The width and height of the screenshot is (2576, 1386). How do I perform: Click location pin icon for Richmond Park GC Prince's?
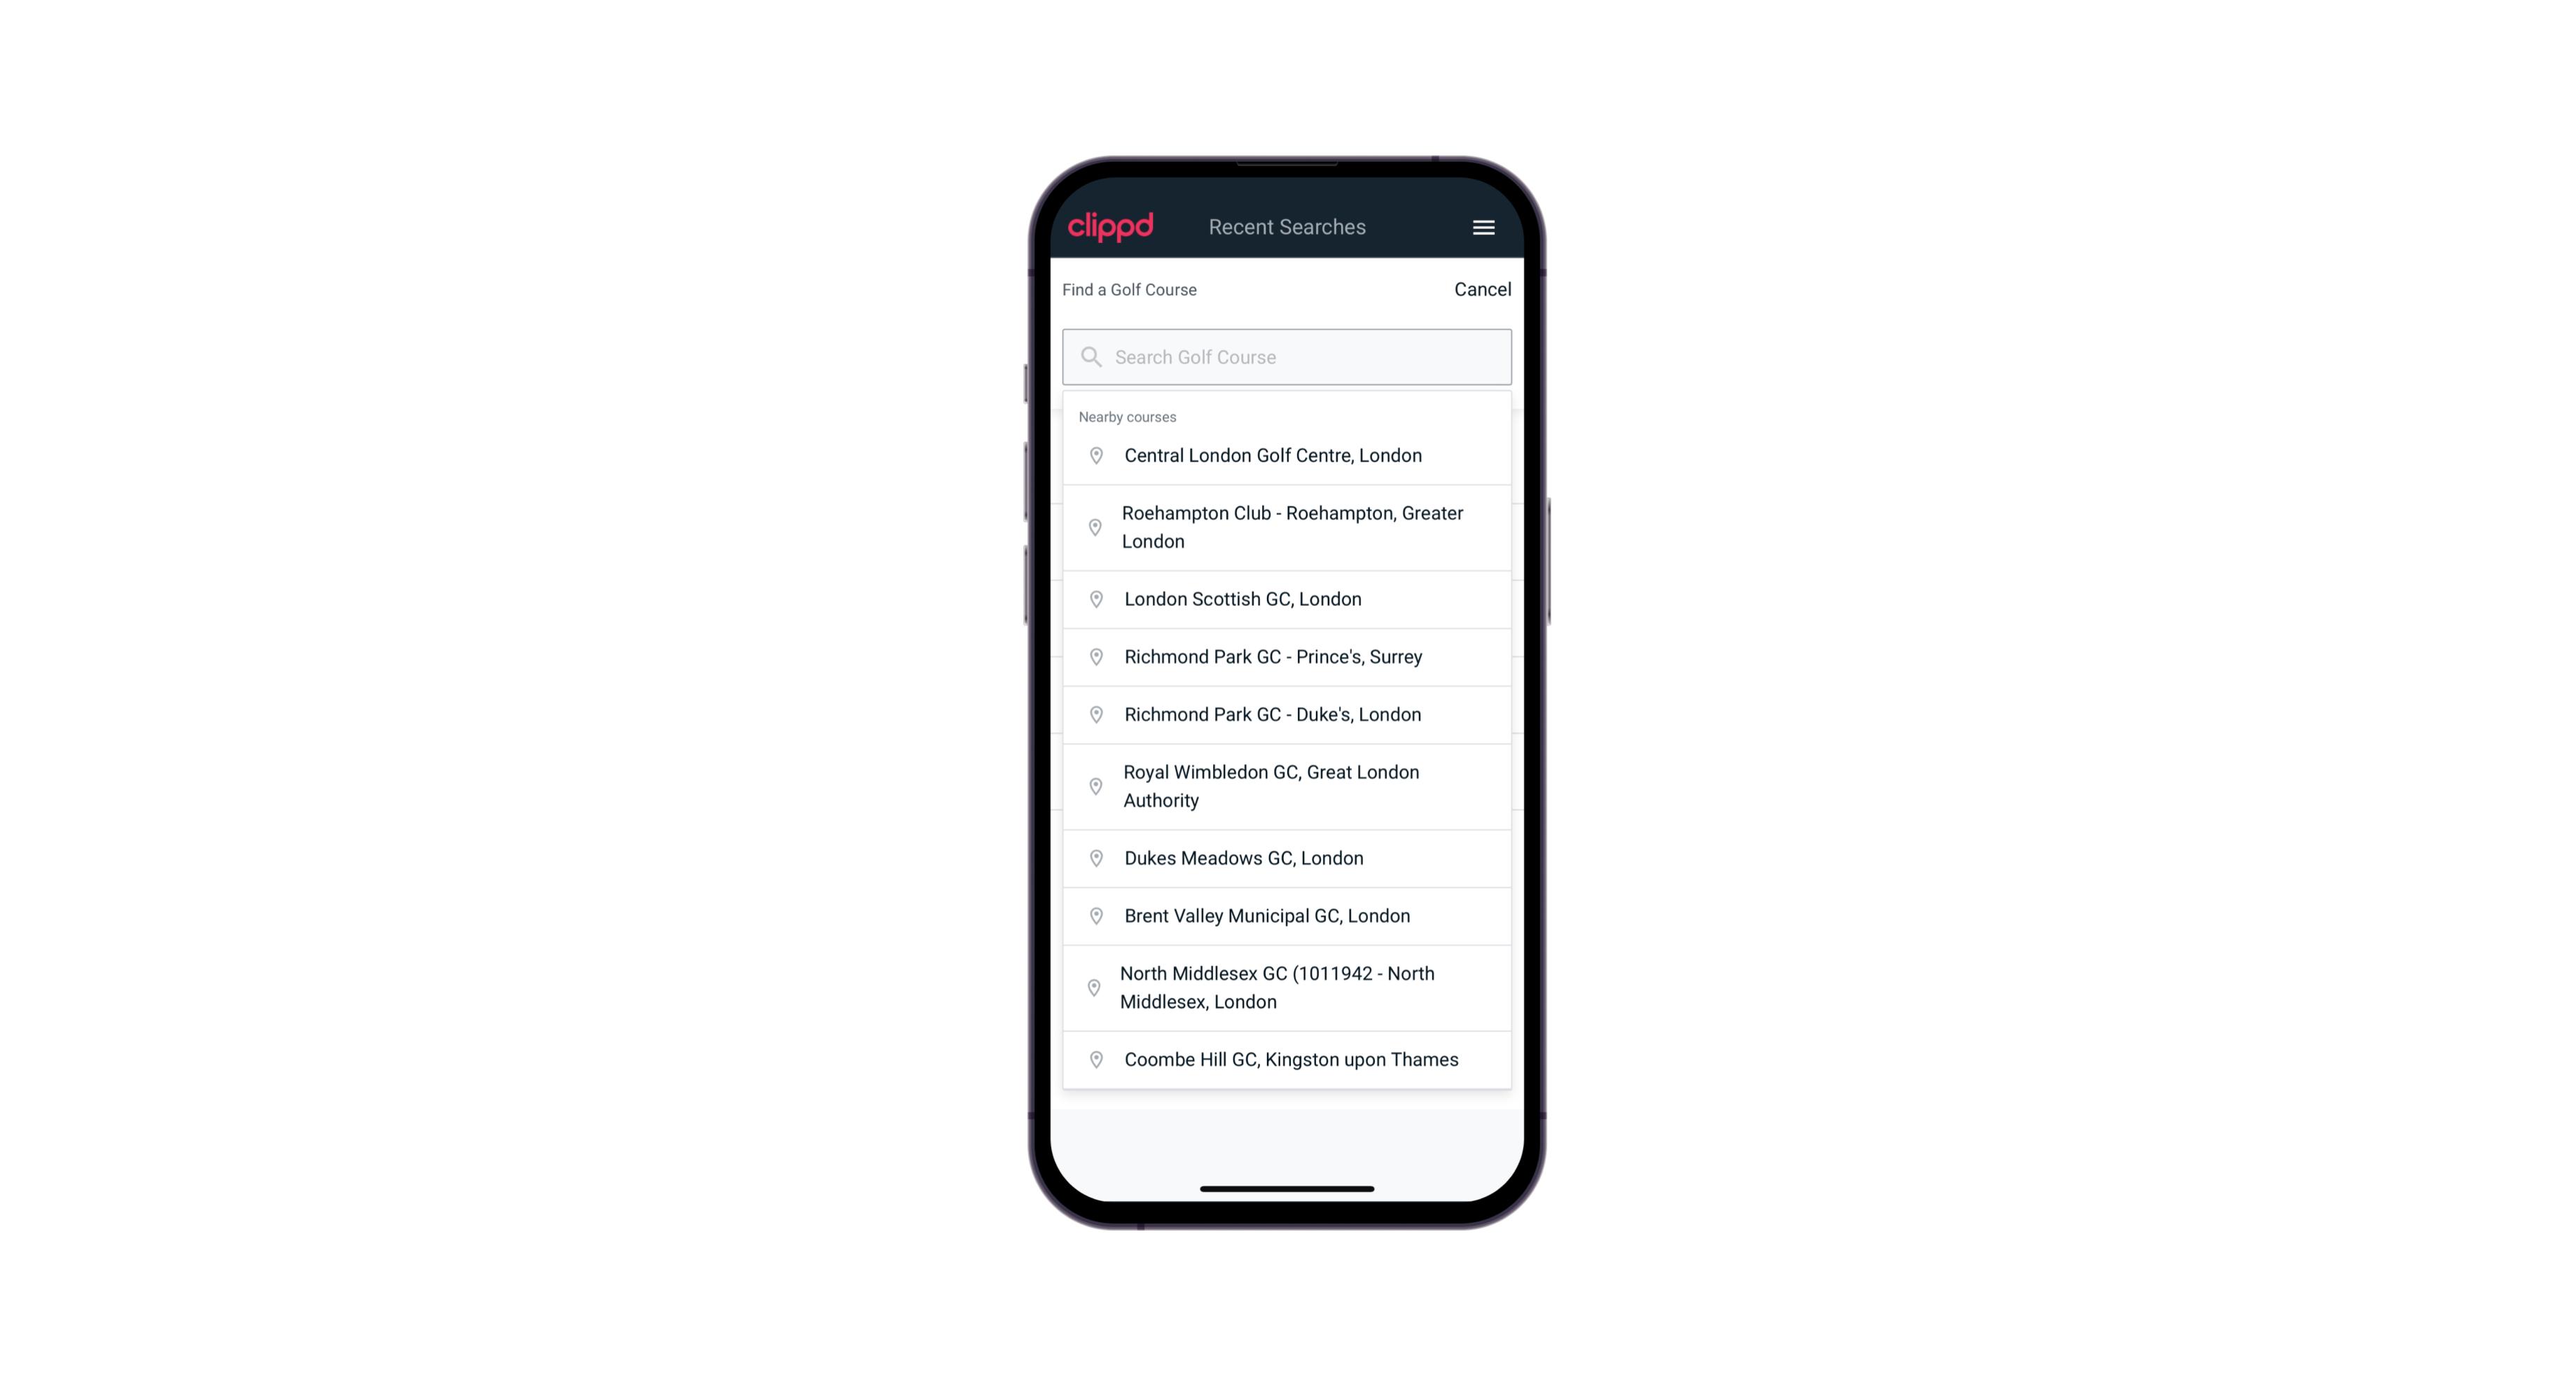1093,656
